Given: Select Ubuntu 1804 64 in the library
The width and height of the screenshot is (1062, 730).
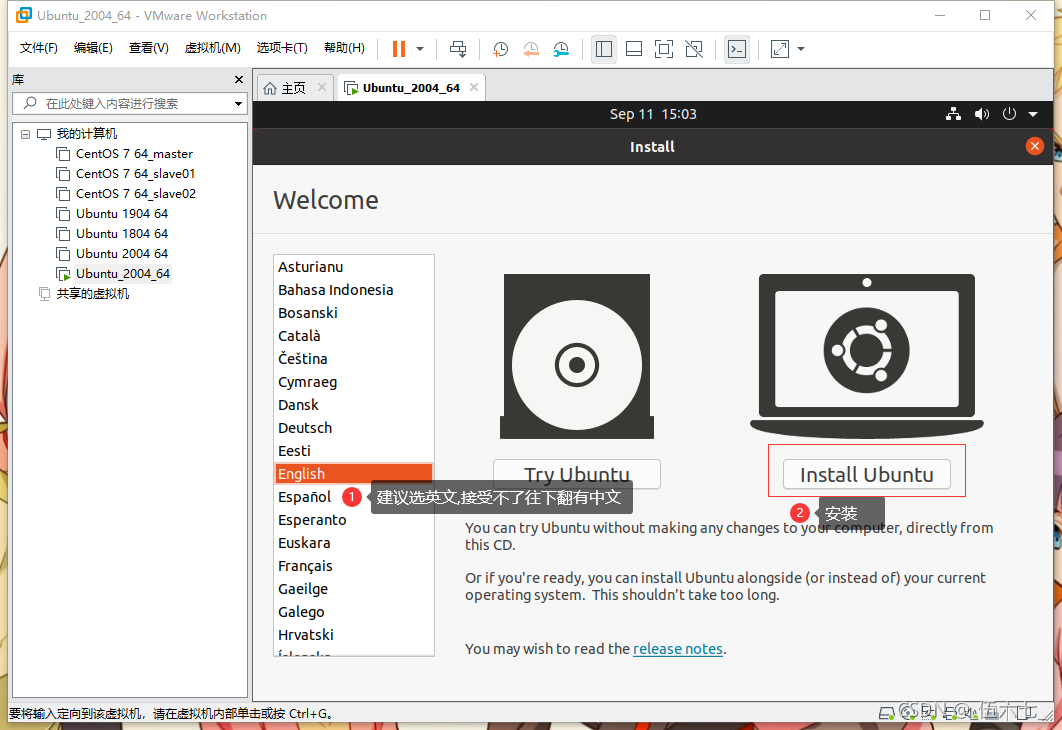Looking at the screenshot, I should tap(122, 234).
